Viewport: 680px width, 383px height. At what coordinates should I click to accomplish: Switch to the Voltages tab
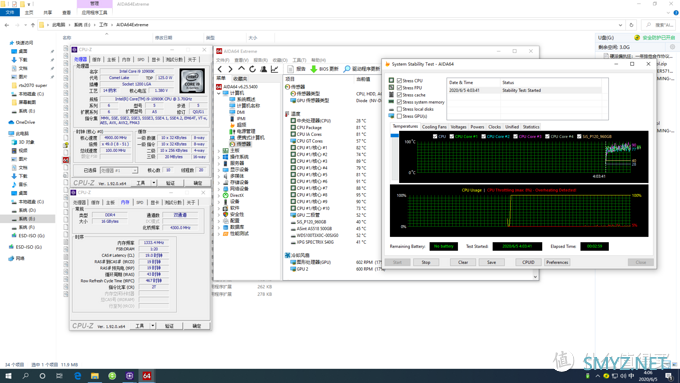458,127
